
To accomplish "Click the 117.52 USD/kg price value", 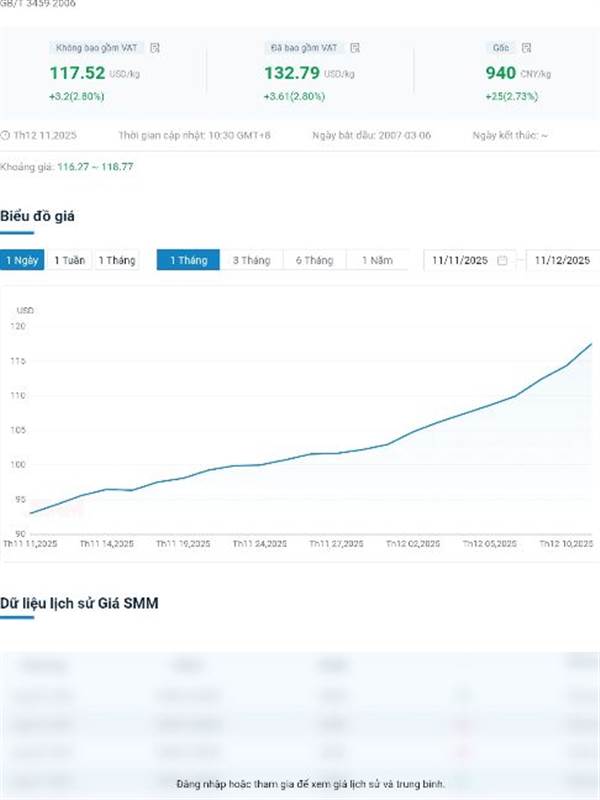I will [x=76, y=73].
